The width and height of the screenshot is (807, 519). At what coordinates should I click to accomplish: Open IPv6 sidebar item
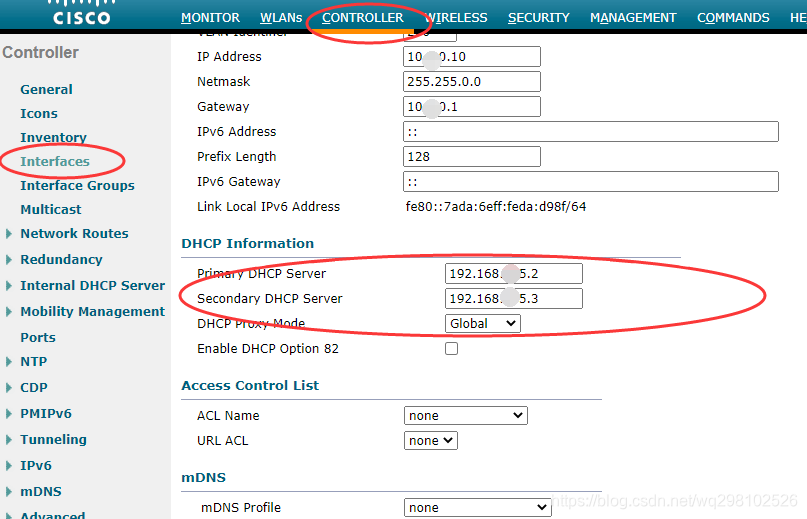click(36, 465)
